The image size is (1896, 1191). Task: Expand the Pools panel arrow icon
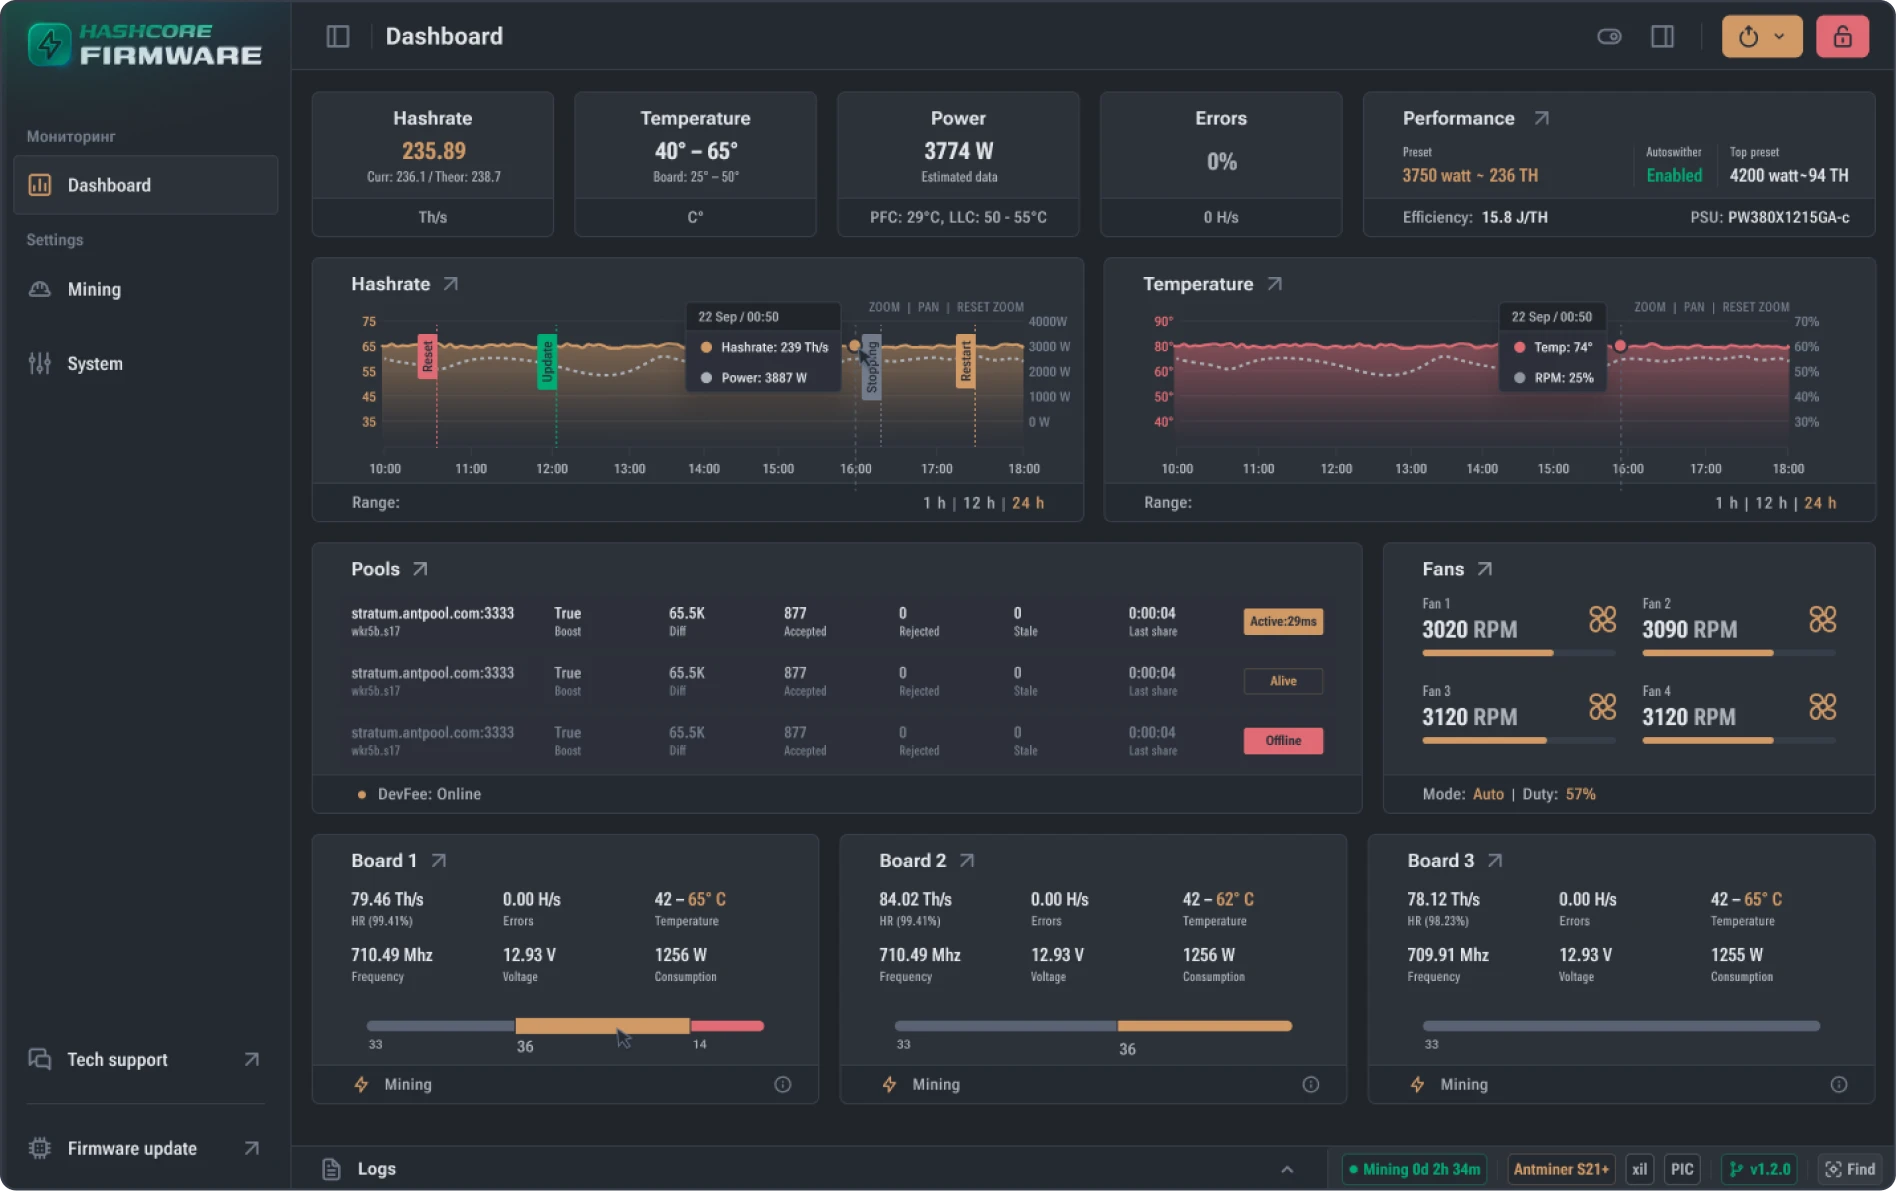click(420, 569)
